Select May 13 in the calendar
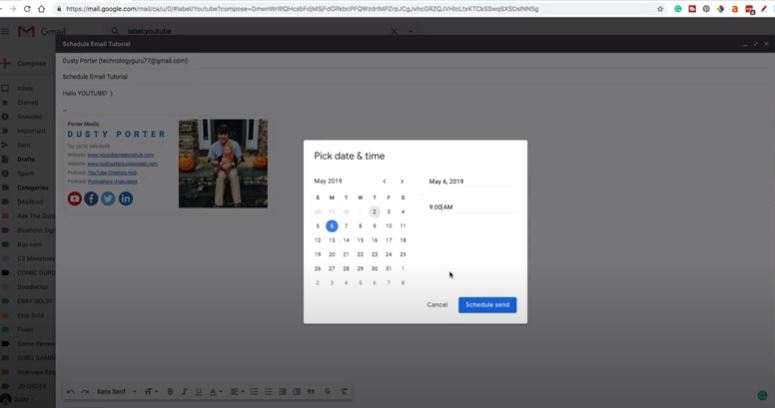The image size is (775, 408). 332,240
